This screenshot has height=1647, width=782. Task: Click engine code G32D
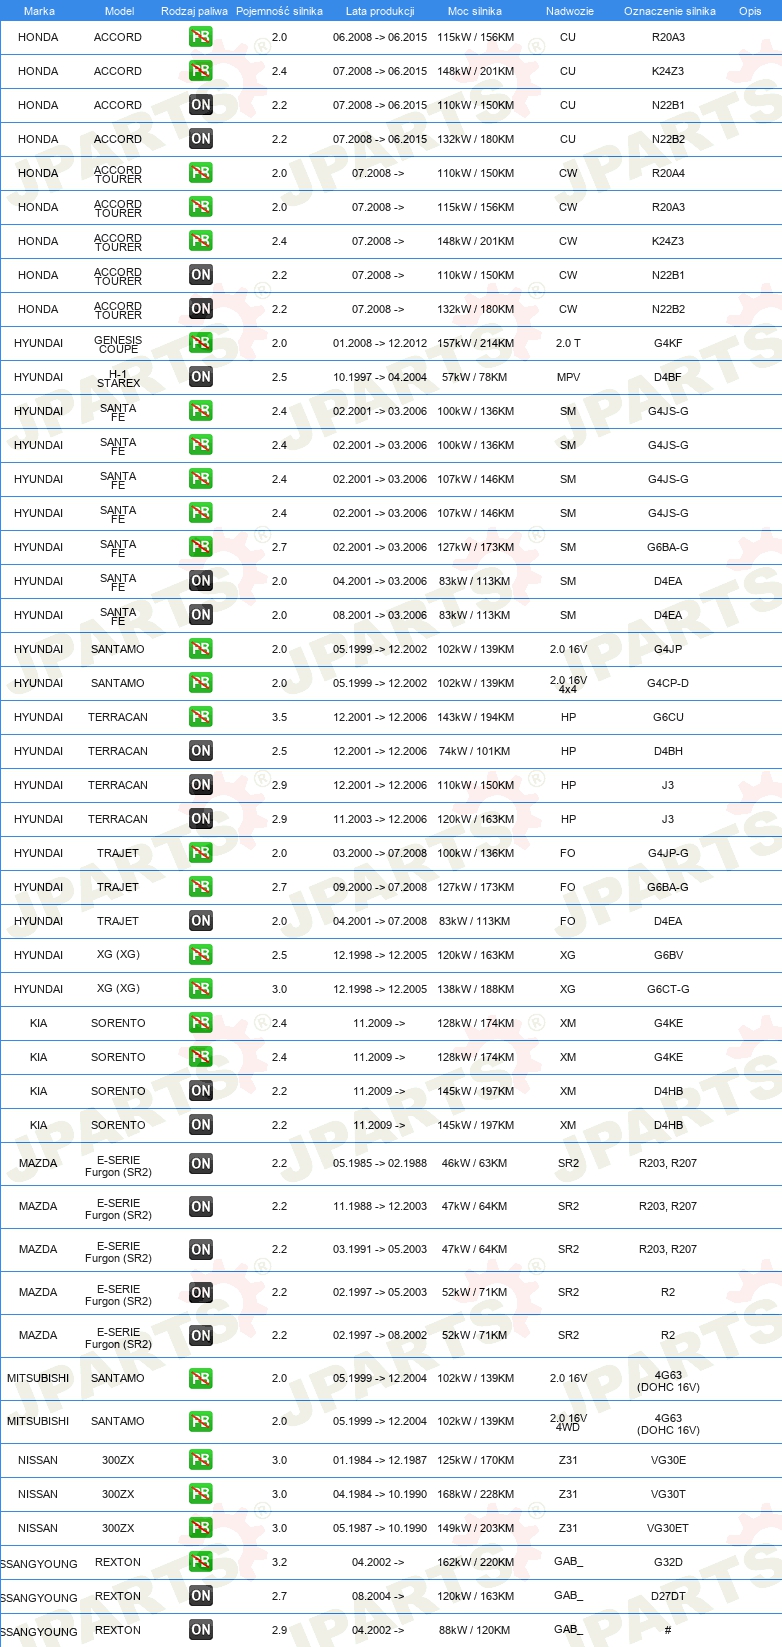click(668, 1562)
